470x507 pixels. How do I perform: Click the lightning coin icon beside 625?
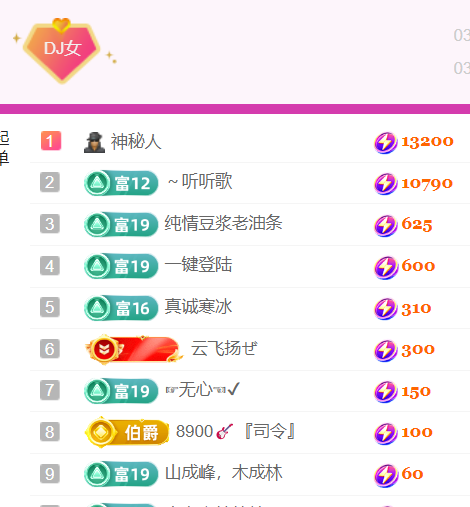click(x=386, y=226)
